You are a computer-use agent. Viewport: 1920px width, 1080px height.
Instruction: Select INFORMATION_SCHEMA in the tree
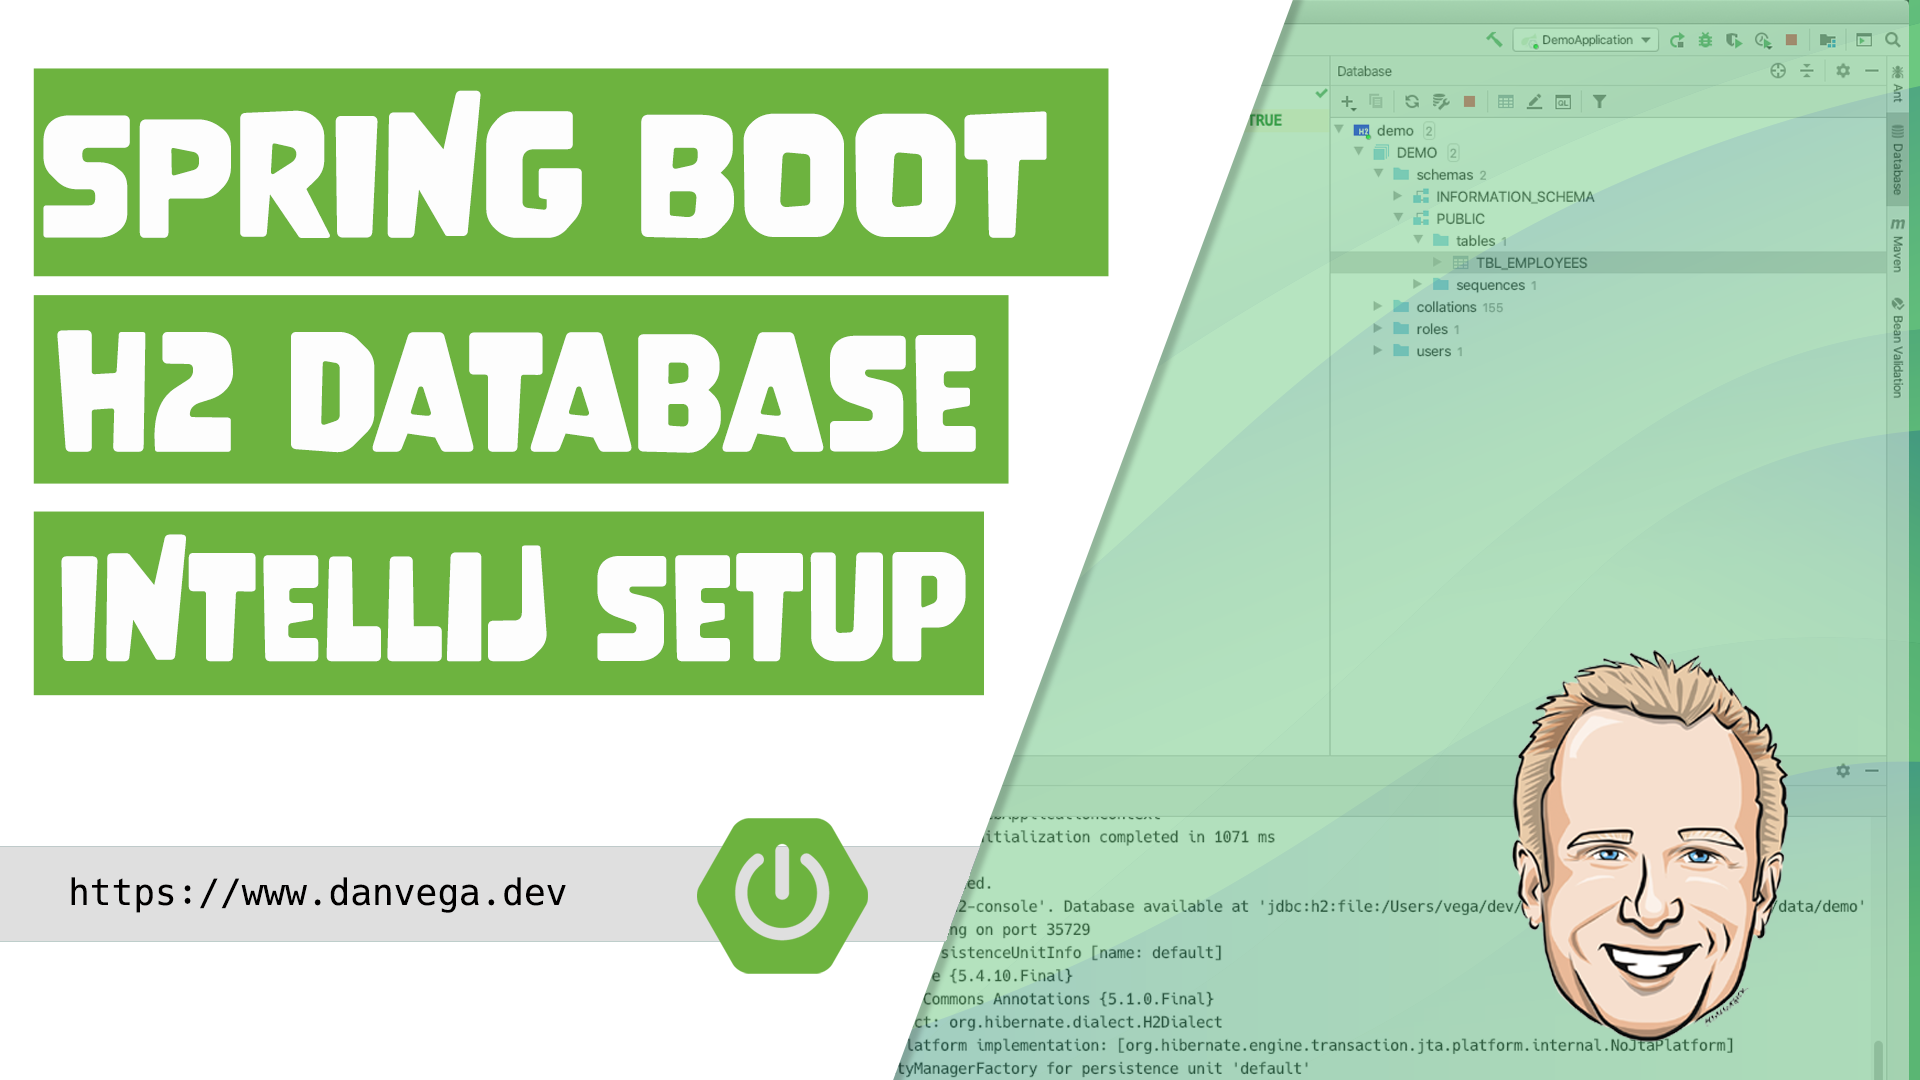coord(1608,196)
